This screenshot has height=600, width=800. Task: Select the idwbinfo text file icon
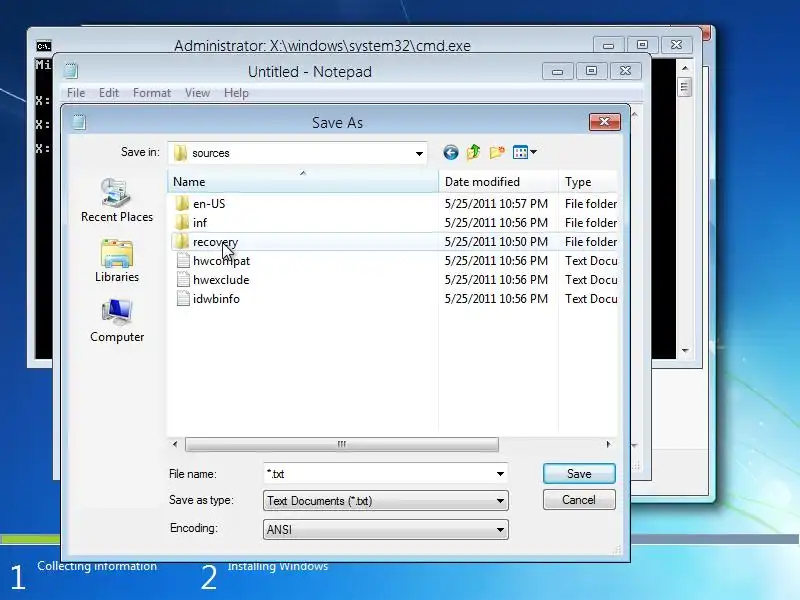[183, 298]
